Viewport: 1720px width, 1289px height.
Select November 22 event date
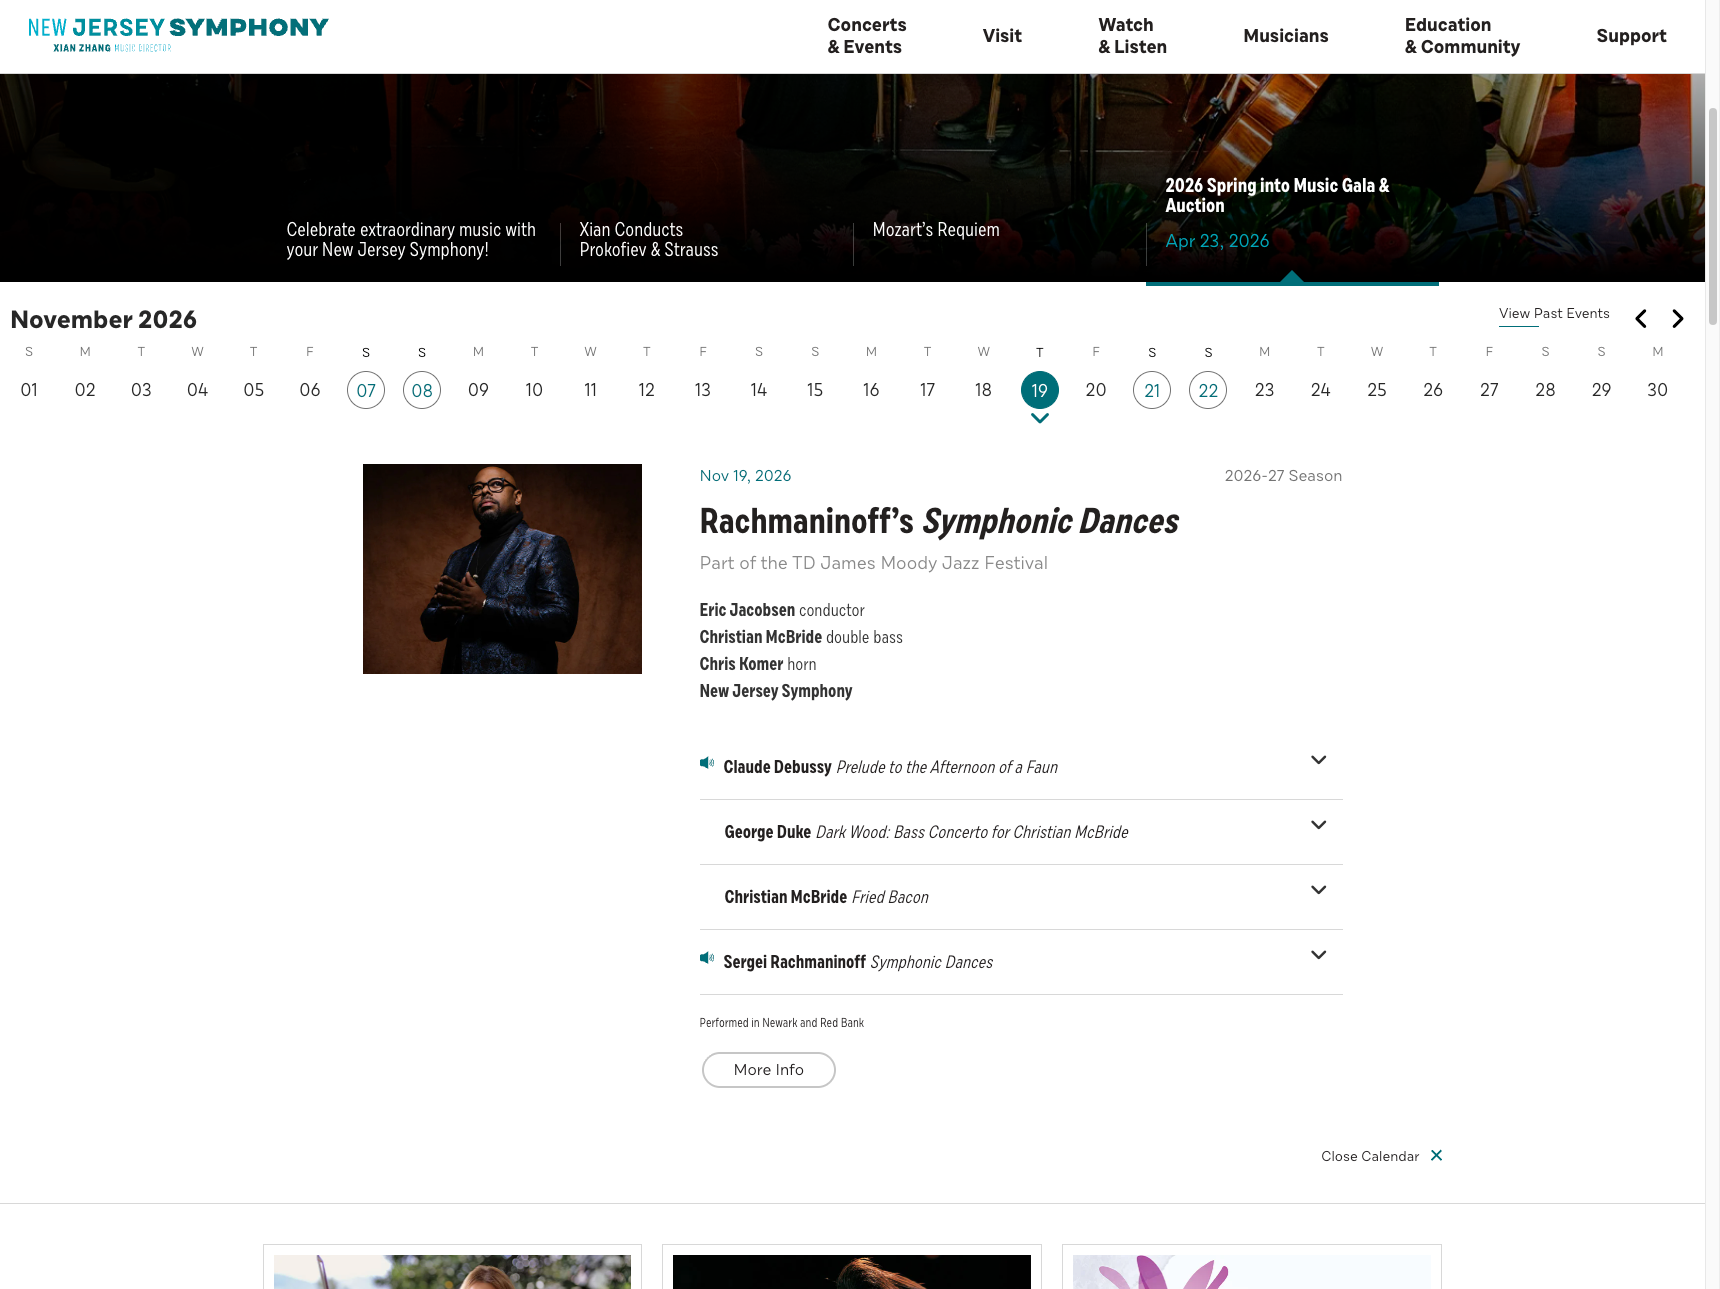1208,390
